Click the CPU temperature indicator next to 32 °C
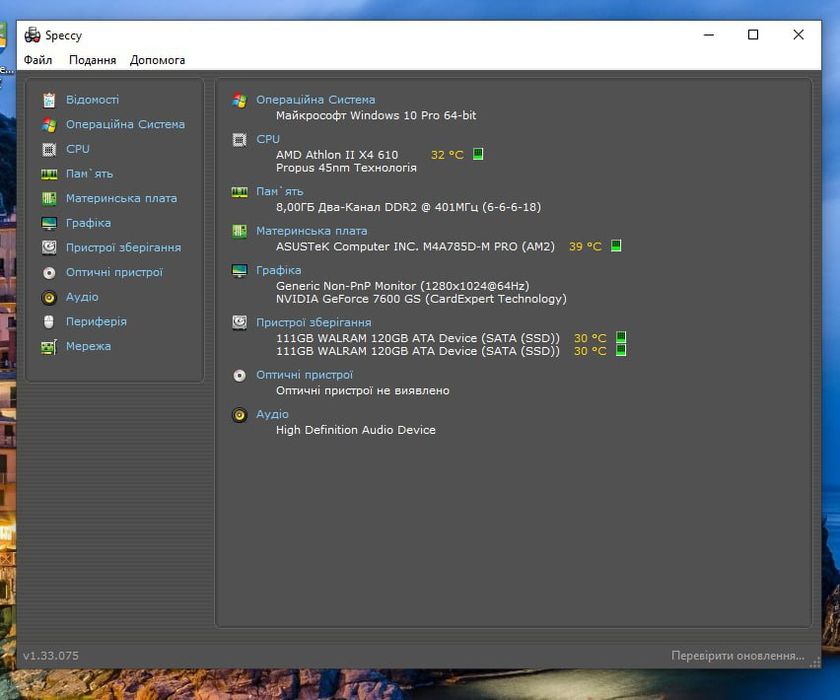 point(478,155)
